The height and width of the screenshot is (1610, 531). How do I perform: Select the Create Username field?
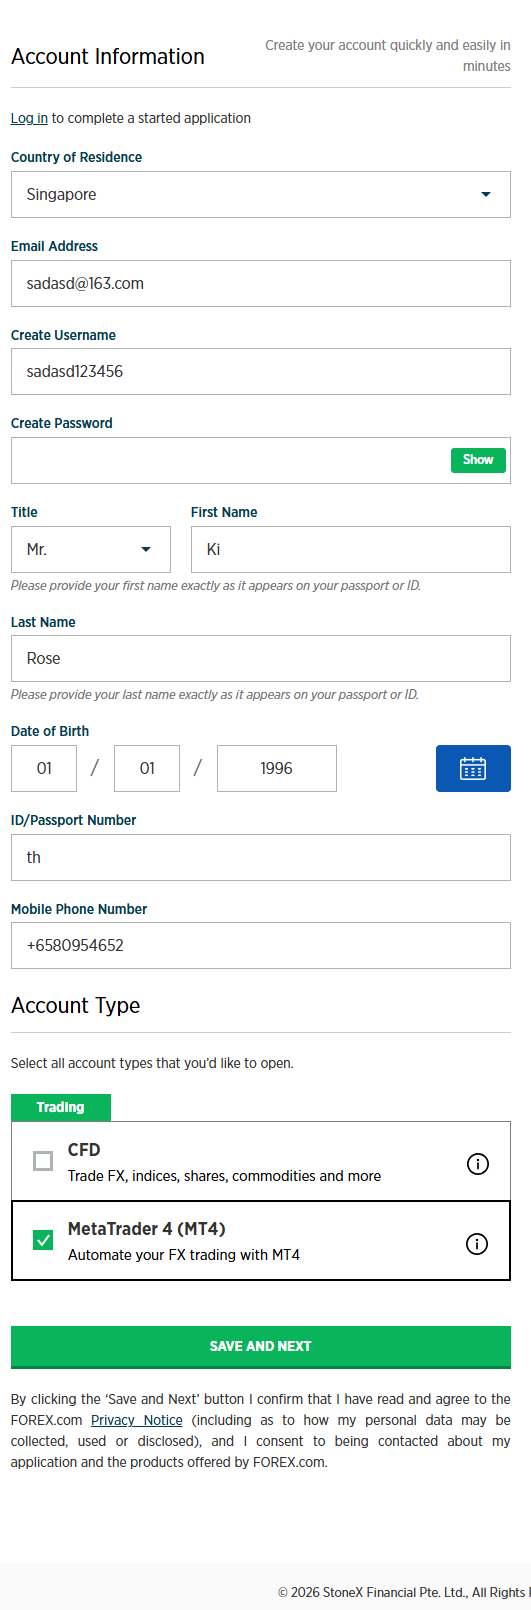point(261,371)
